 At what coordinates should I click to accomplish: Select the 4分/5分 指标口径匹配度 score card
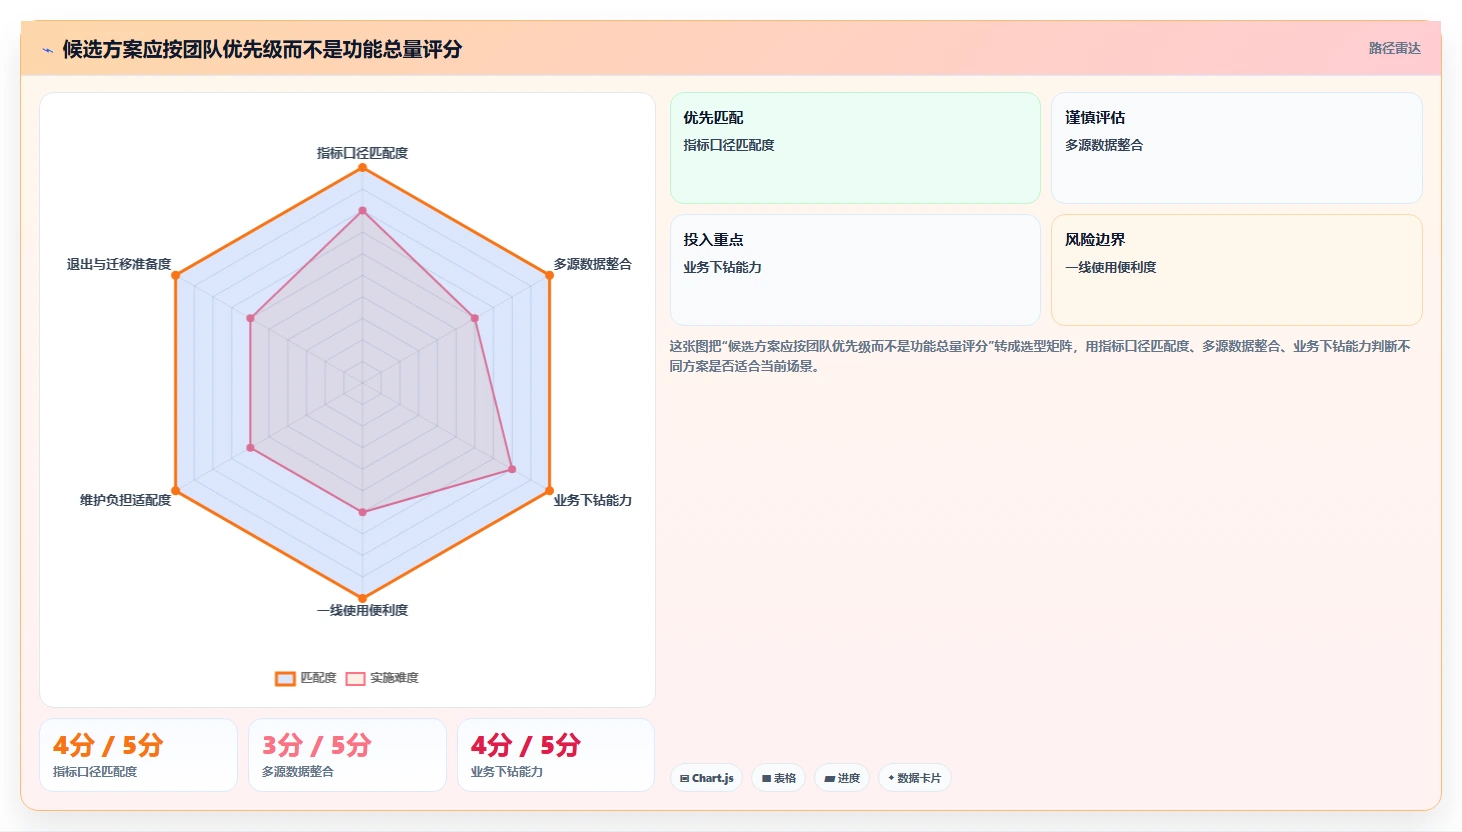coord(138,755)
